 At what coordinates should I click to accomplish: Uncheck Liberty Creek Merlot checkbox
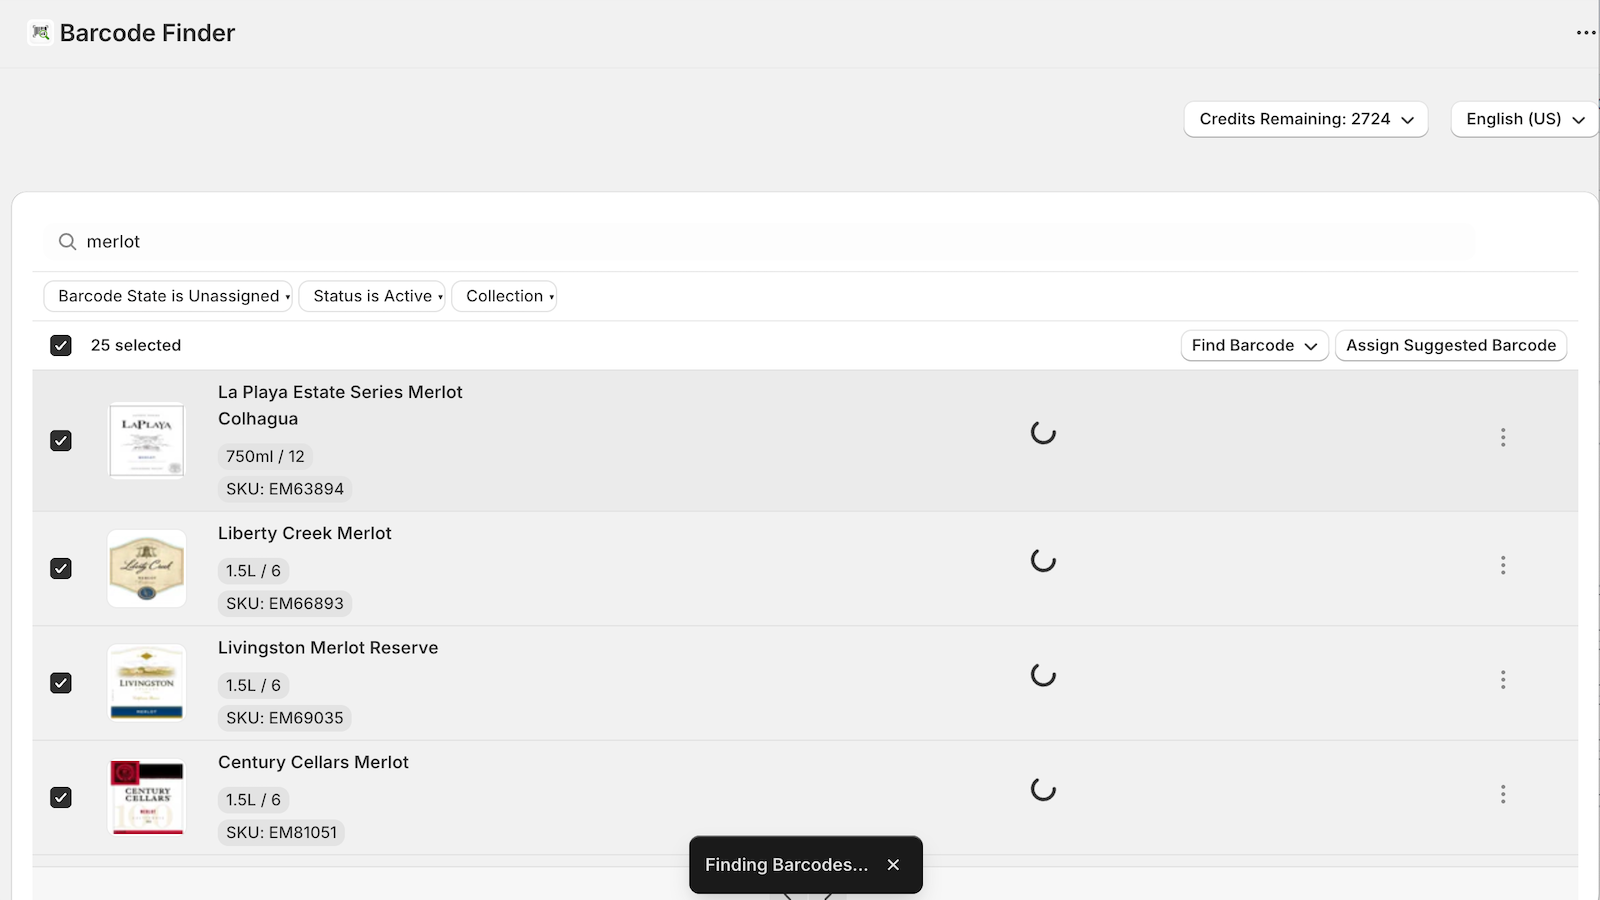[61, 569]
